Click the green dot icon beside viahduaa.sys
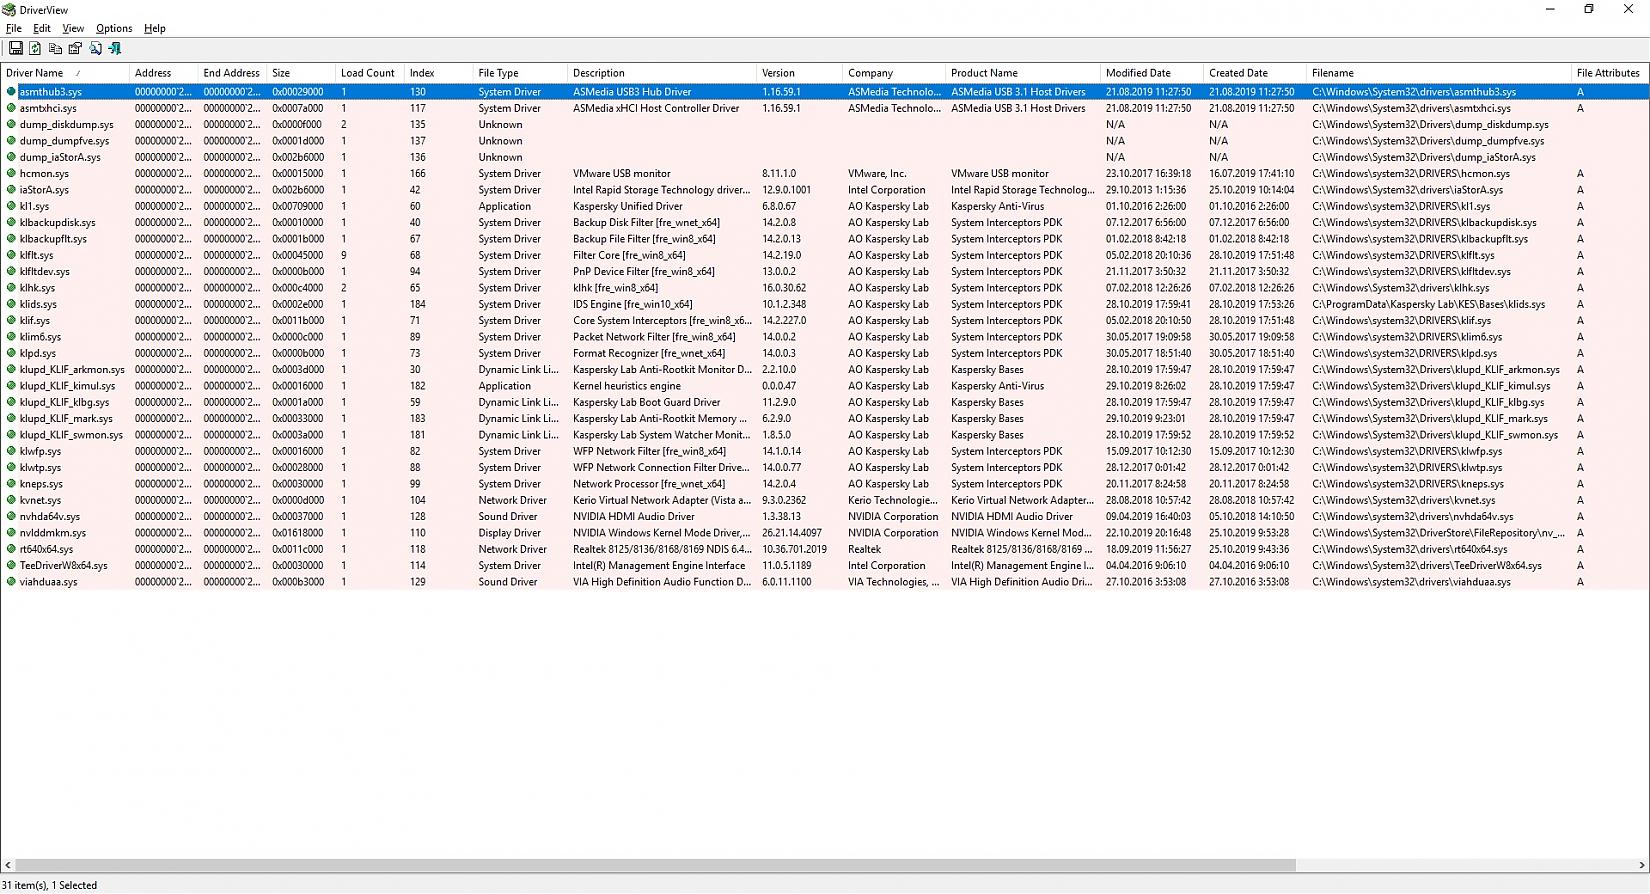 pyautogui.click(x=11, y=582)
